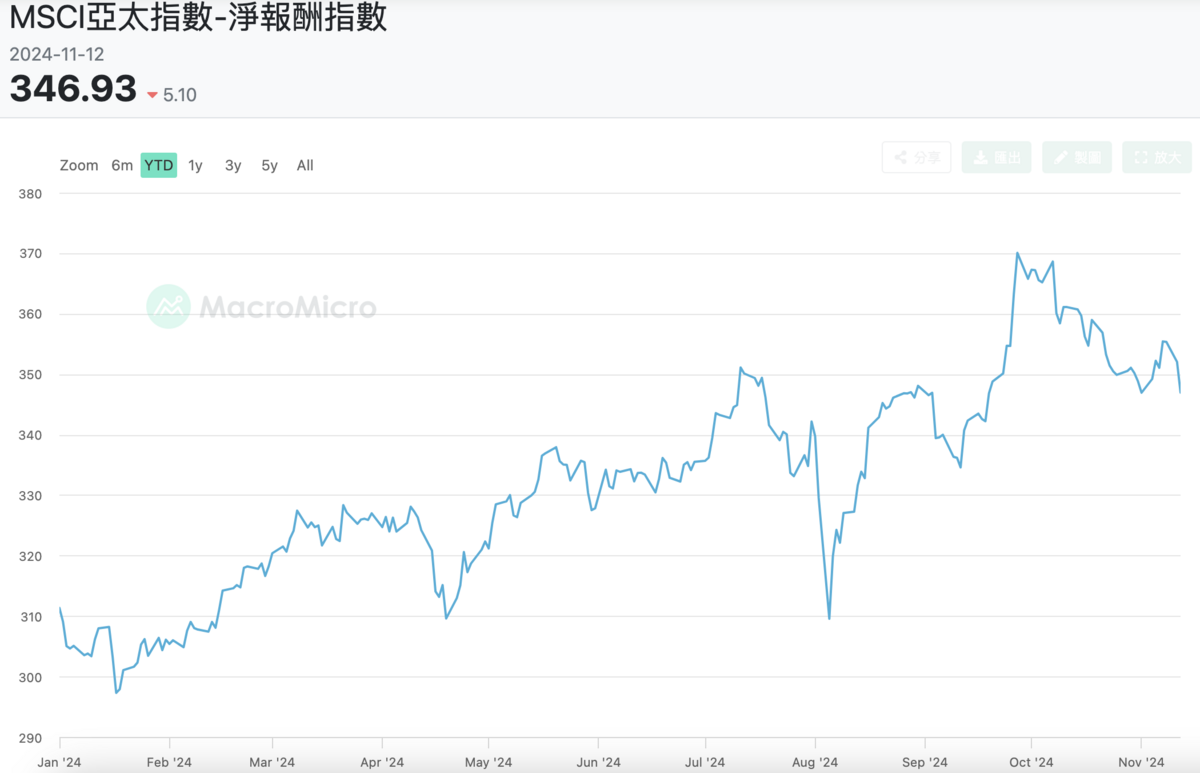Click the change value 5.10
Screen dimensions: 1200x773
[180, 95]
